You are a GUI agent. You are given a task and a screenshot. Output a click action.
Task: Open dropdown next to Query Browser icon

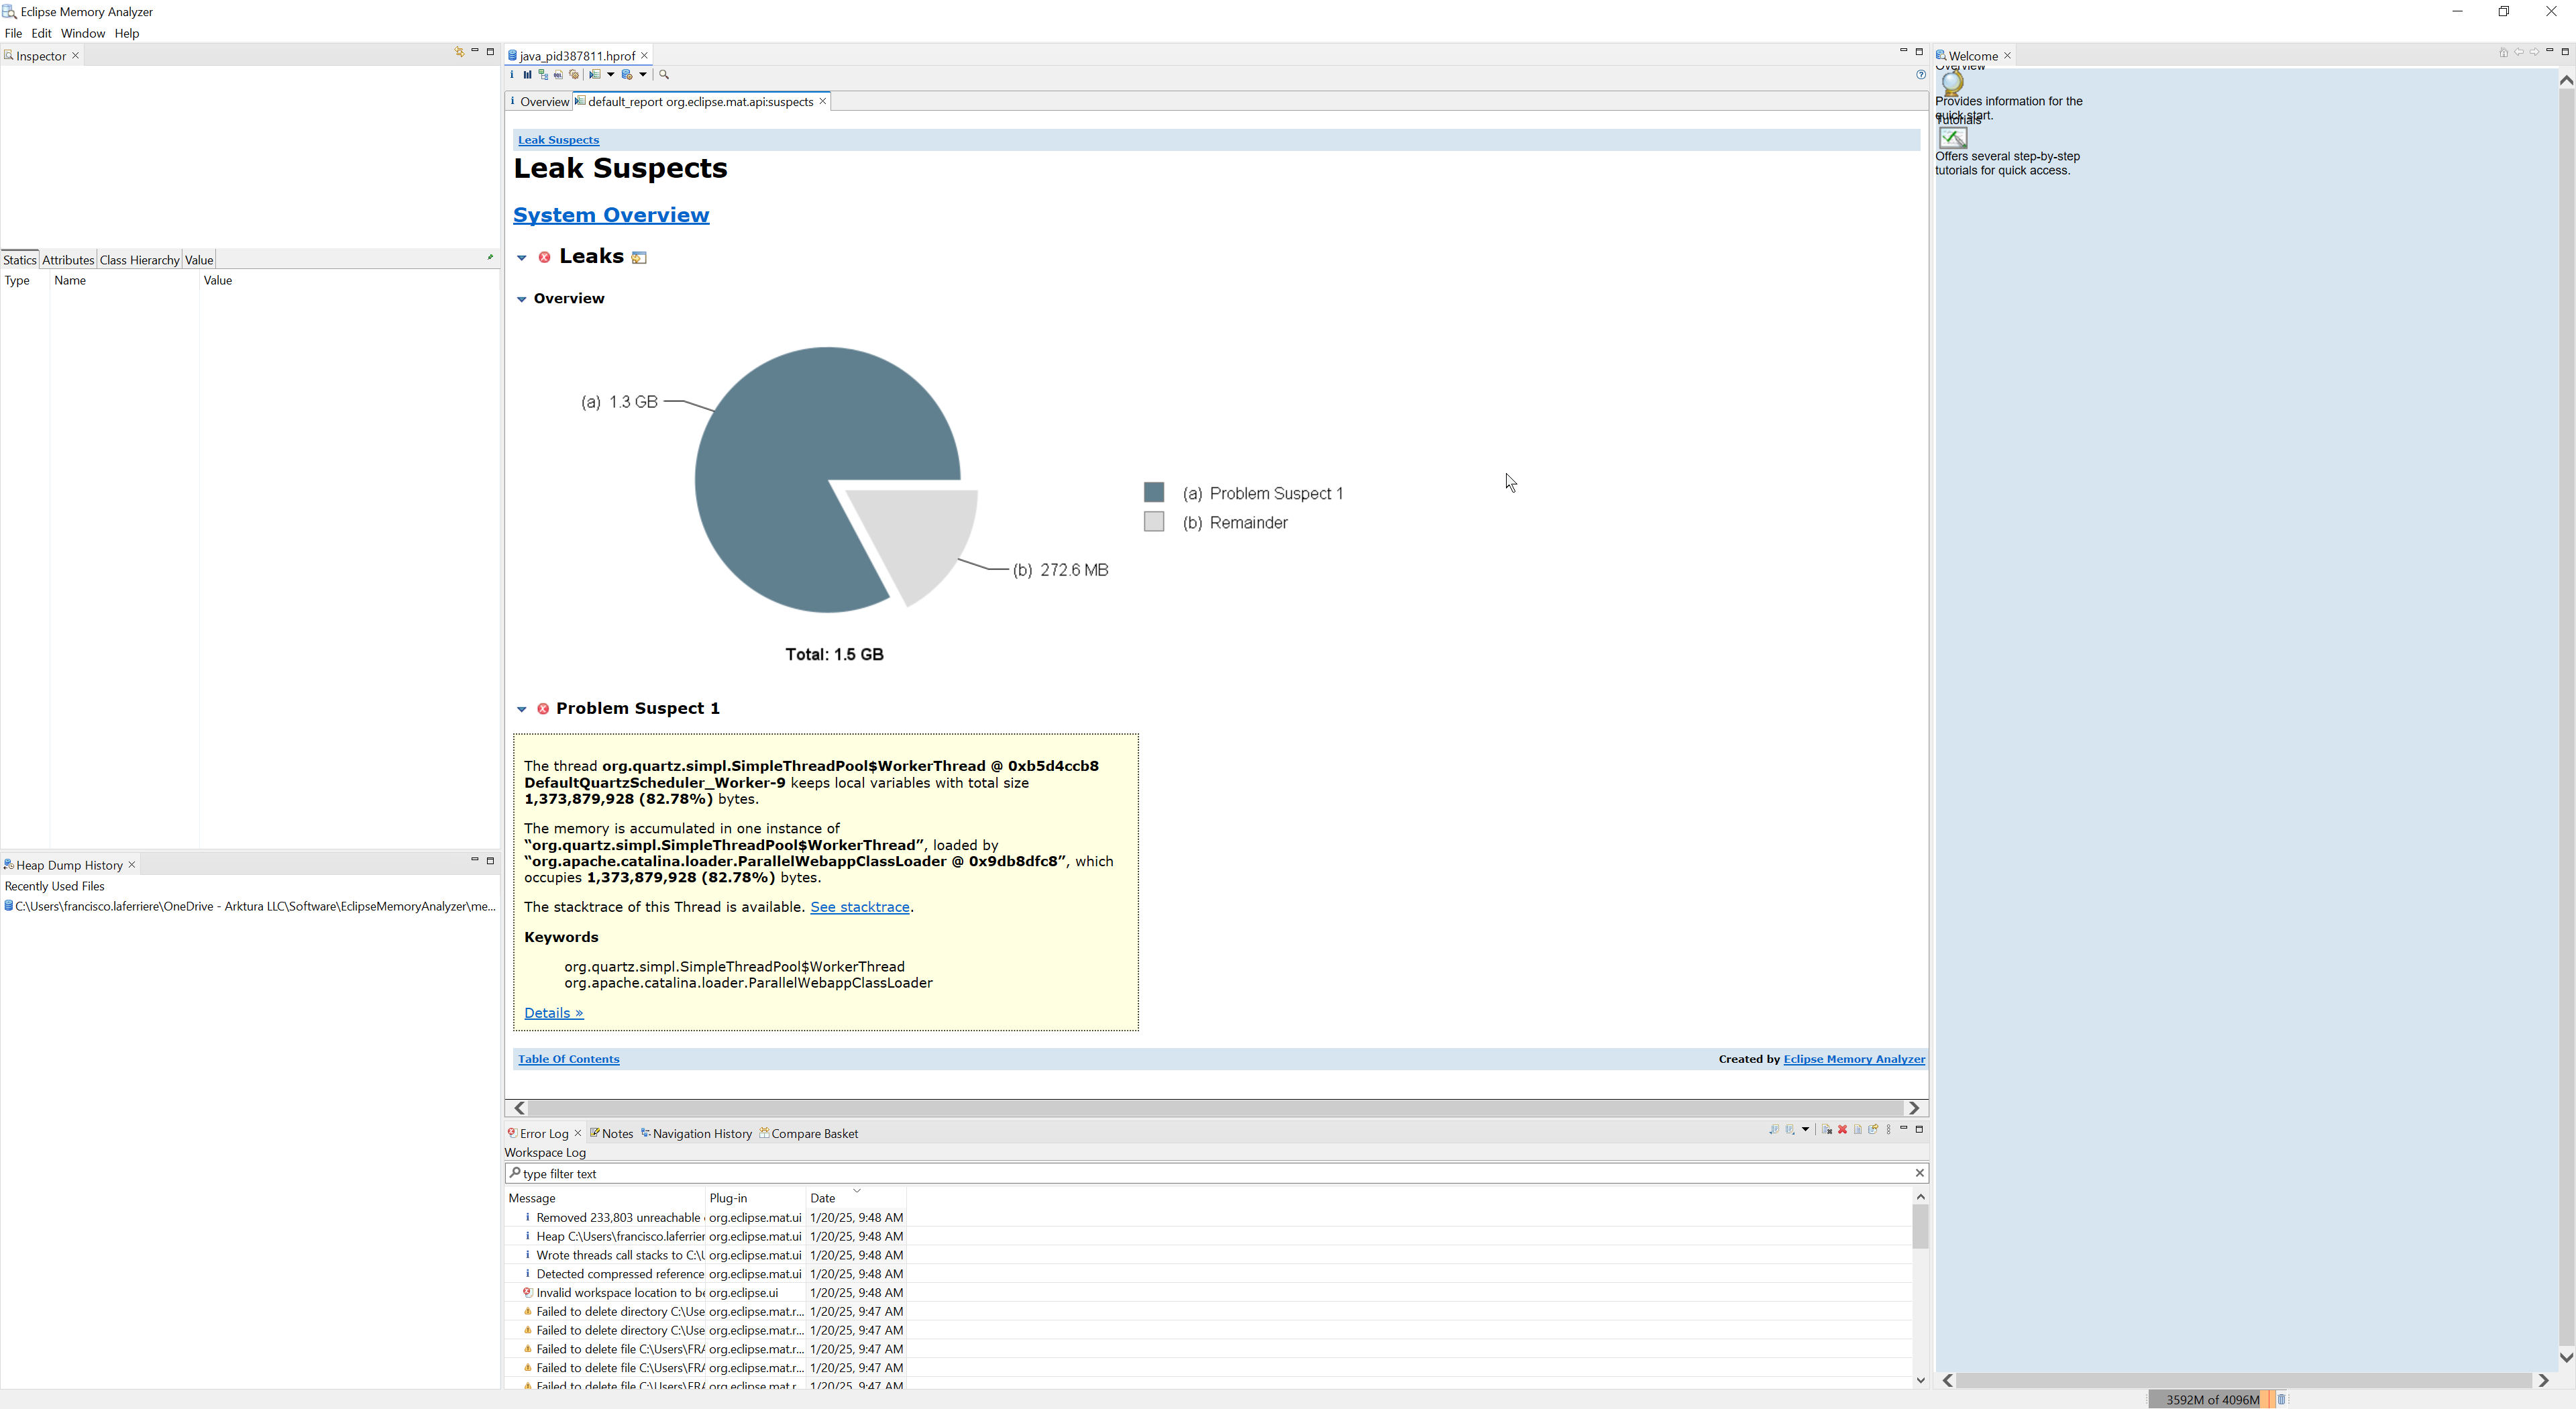point(643,74)
